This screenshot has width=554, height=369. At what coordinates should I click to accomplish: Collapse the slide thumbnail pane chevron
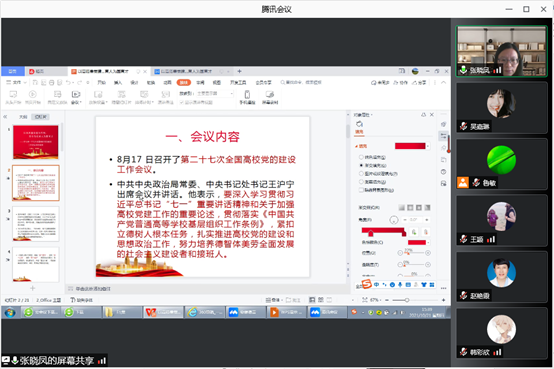(x=5, y=117)
